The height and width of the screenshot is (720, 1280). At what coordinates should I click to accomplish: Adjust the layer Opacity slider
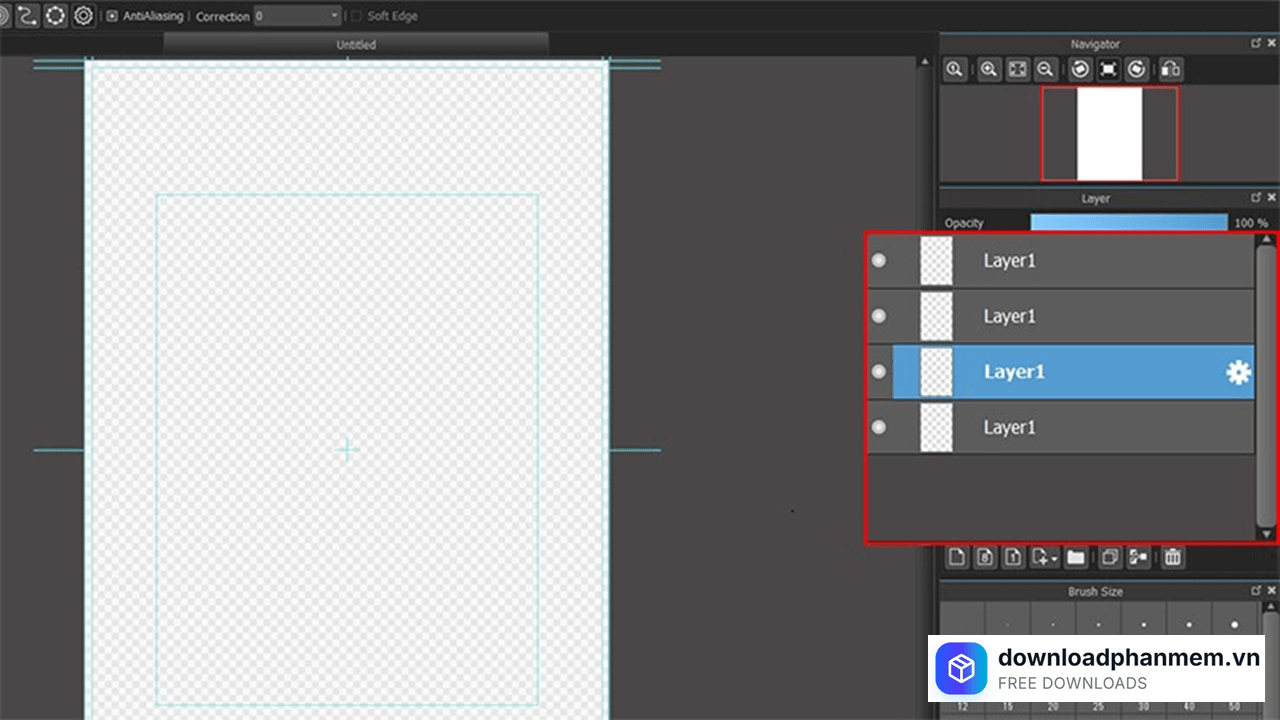pyautogui.click(x=1128, y=223)
